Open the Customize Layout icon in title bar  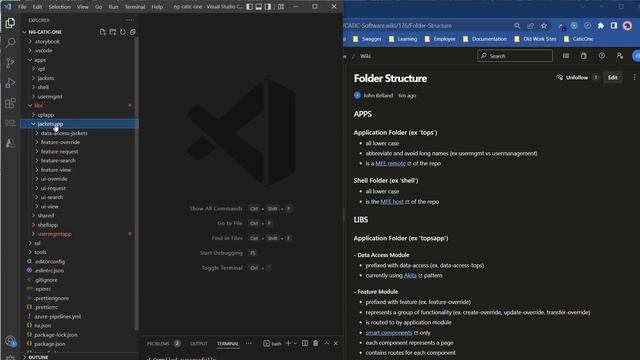coord(281,7)
